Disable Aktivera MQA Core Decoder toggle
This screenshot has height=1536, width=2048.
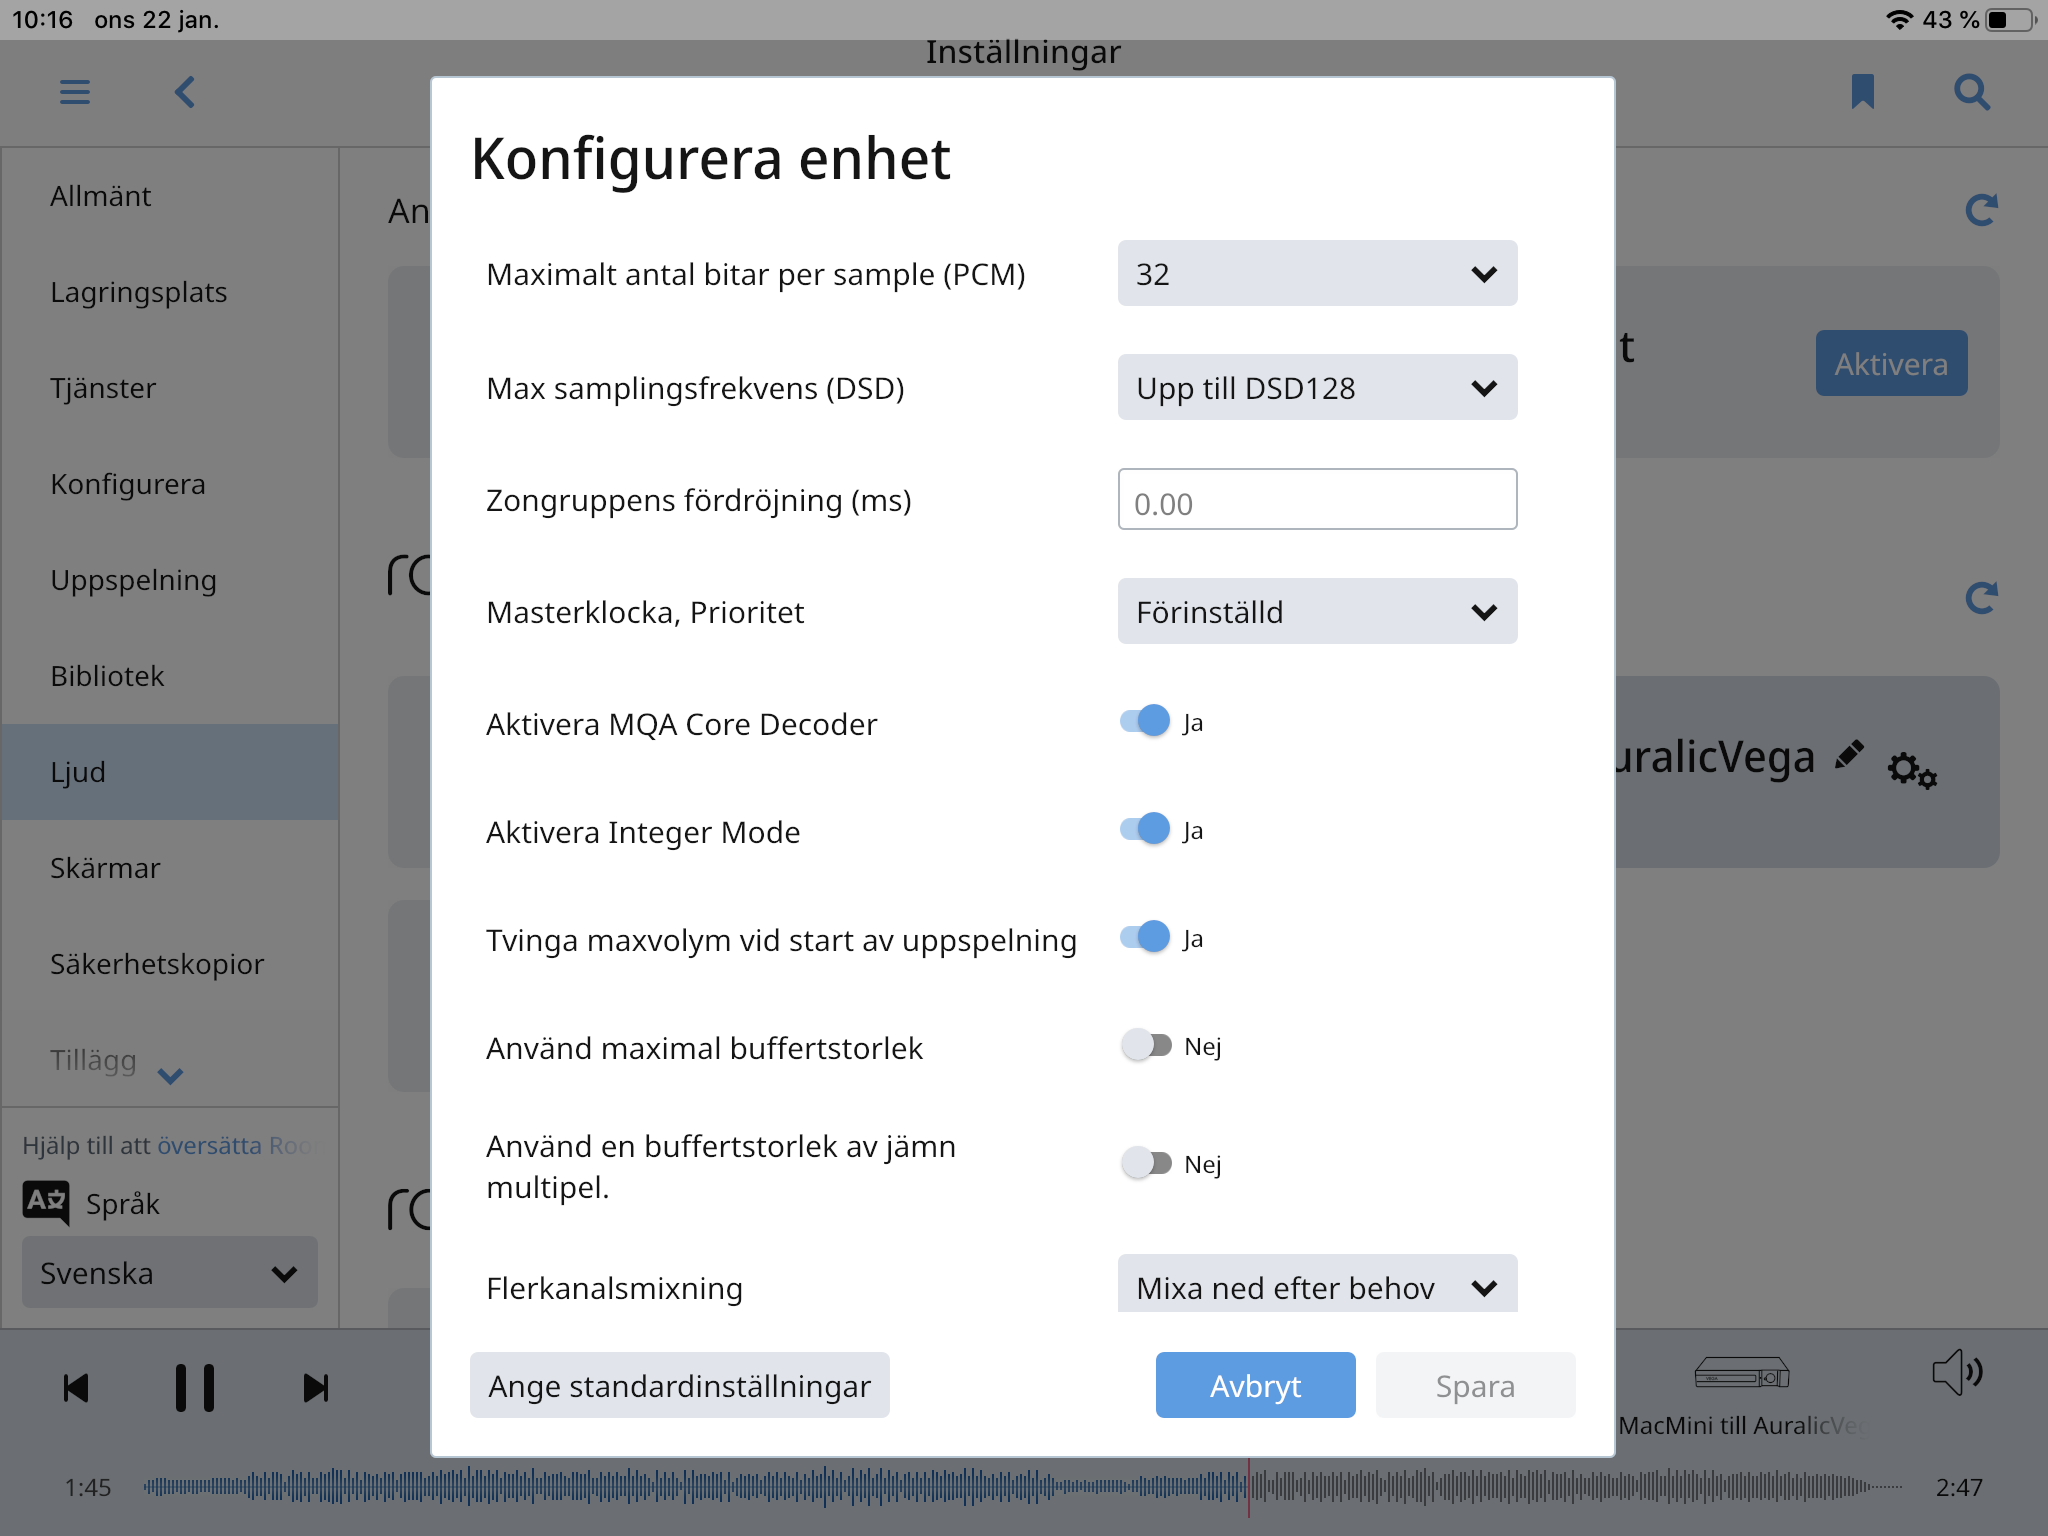pyautogui.click(x=1146, y=722)
